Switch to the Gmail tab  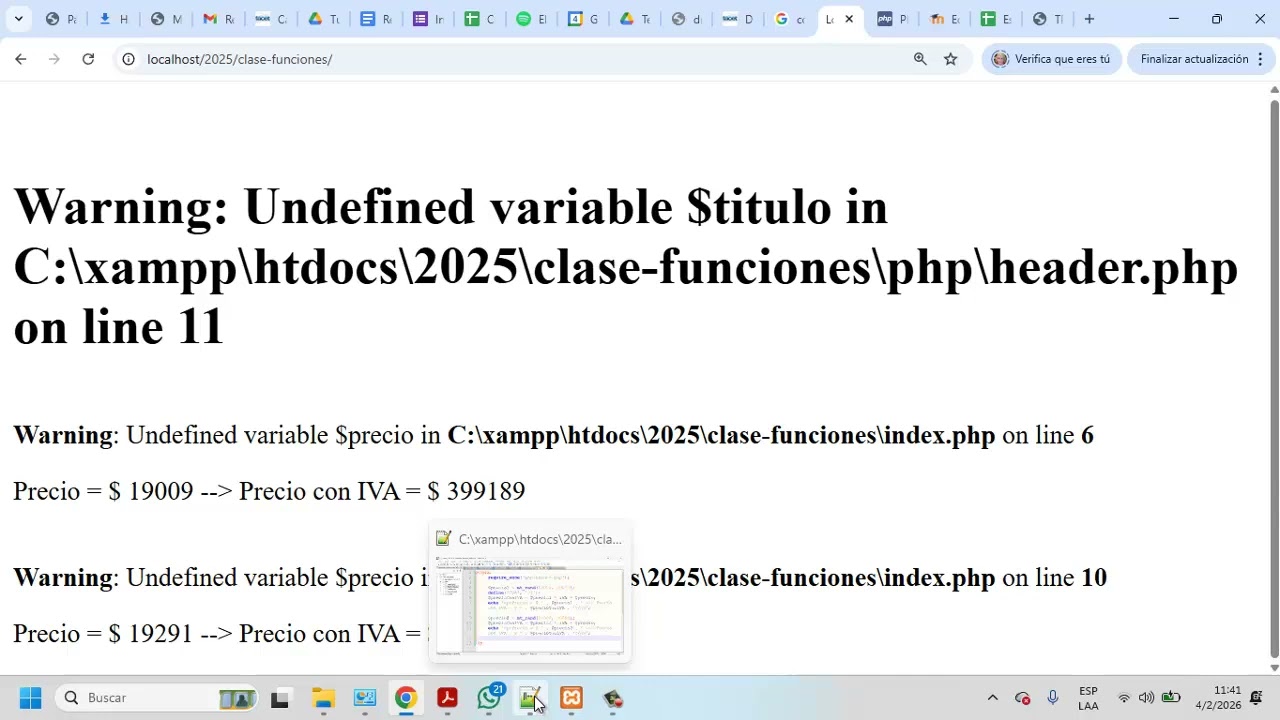[x=217, y=19]
